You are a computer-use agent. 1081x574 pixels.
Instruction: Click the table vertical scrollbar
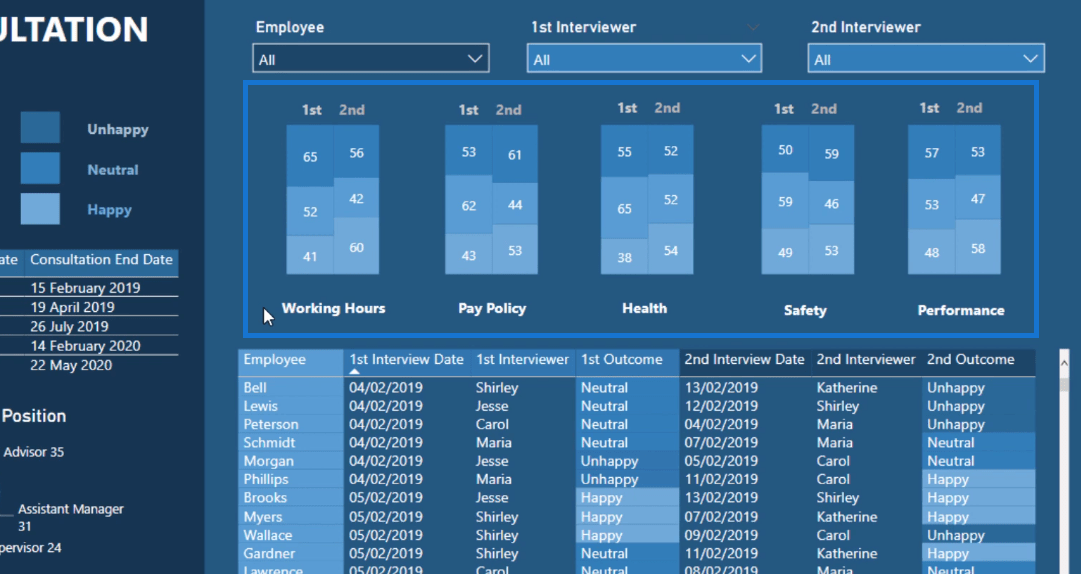click(x=1064, y=461)
